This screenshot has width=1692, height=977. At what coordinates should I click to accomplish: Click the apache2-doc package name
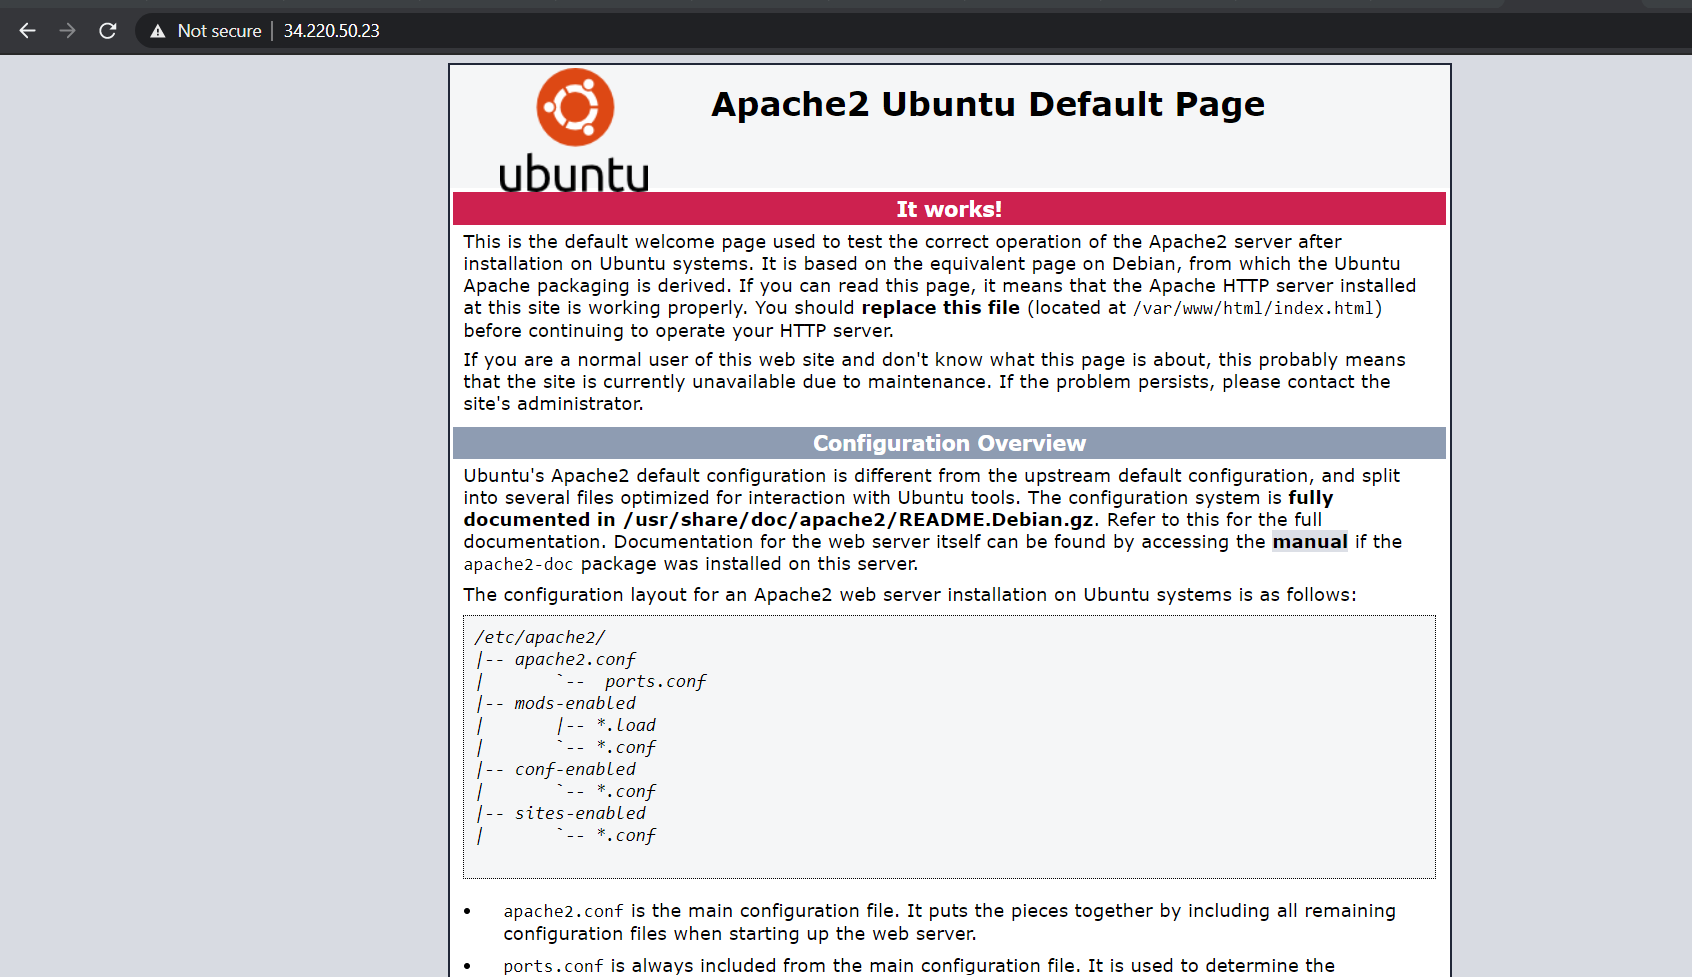point(518,565)
